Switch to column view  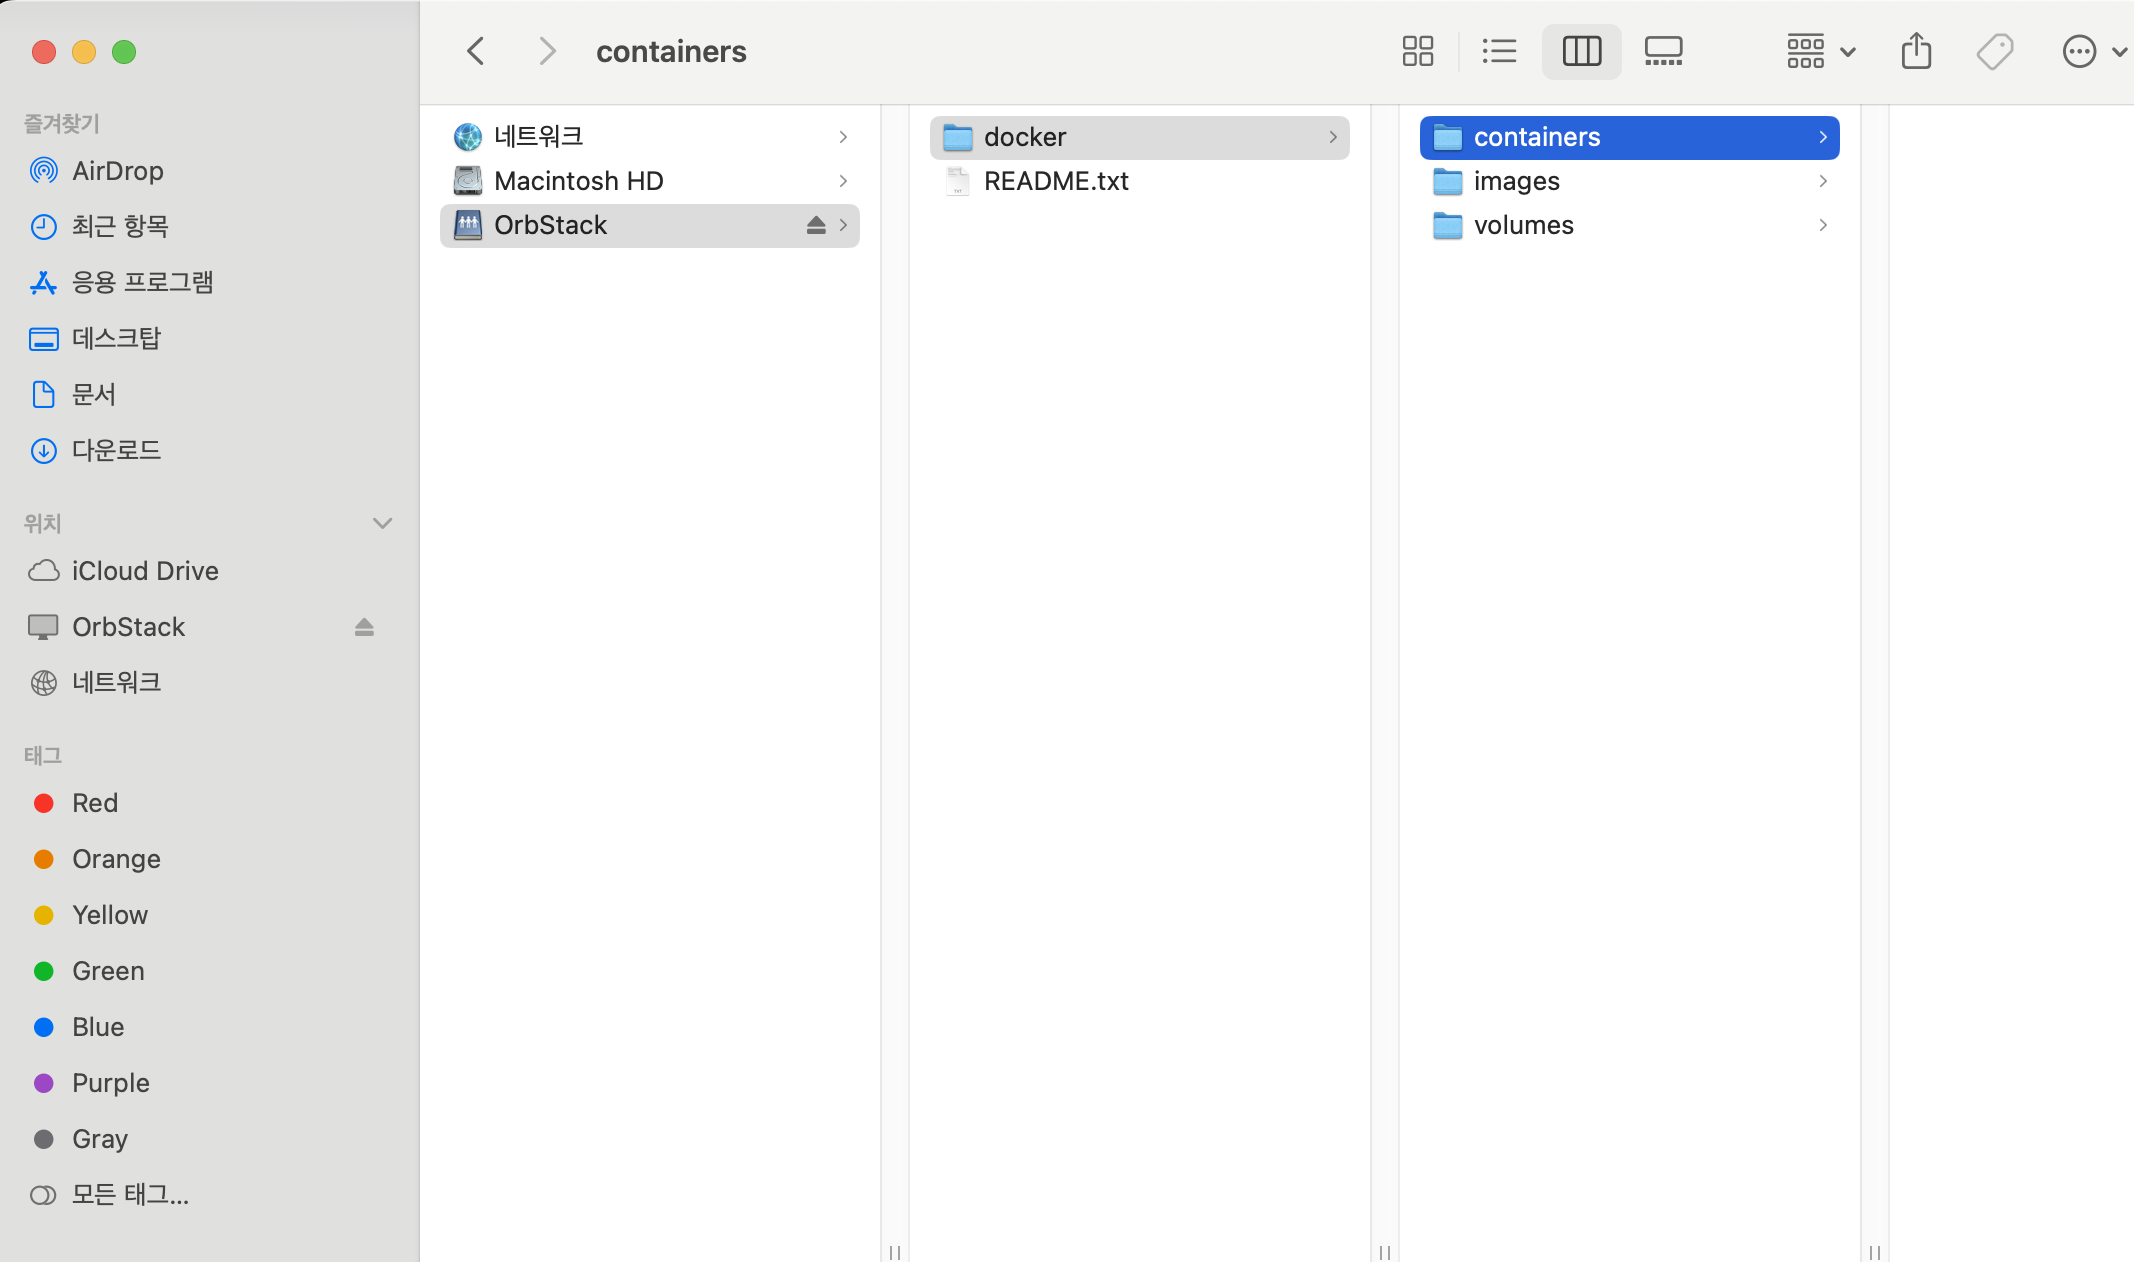point(1581,51)
